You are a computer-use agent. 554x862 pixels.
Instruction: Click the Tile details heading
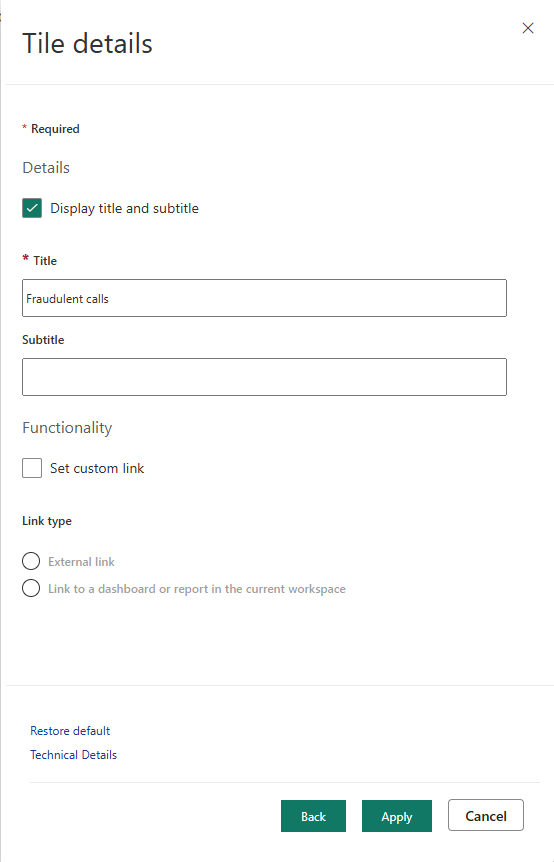[x=87, y=43]
